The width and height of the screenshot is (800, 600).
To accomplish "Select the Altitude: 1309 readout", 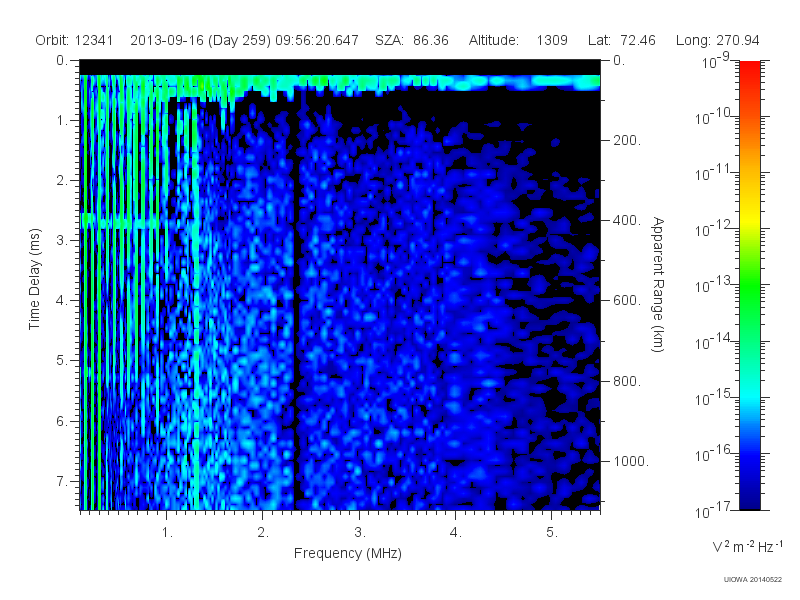I will click(518, 40).
